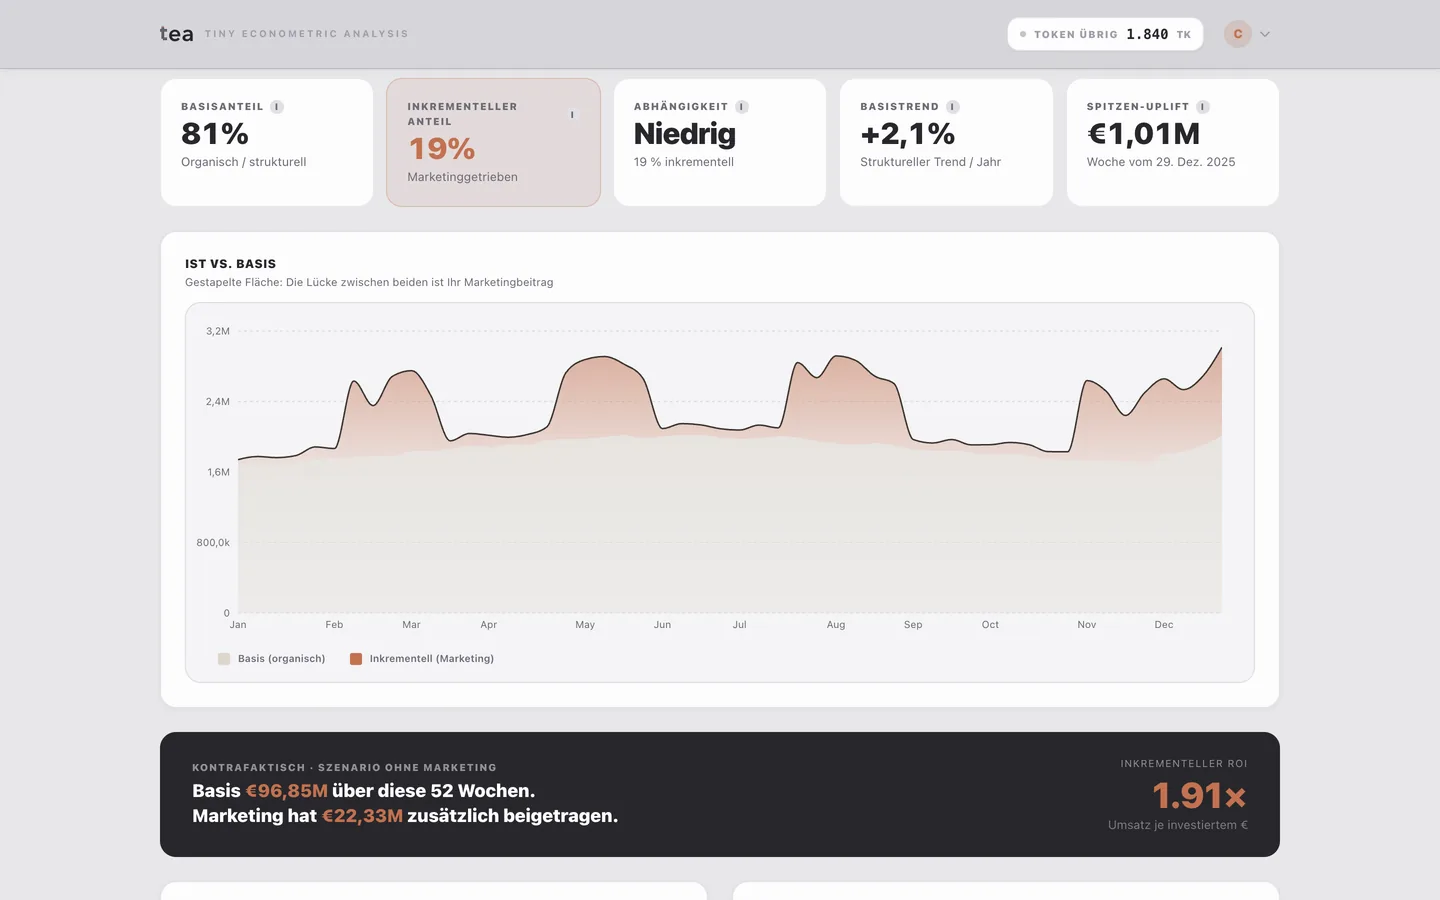
Task: Click the 'Tiny Econometric Analysis' tagline
Action: [x=307, y=34]
